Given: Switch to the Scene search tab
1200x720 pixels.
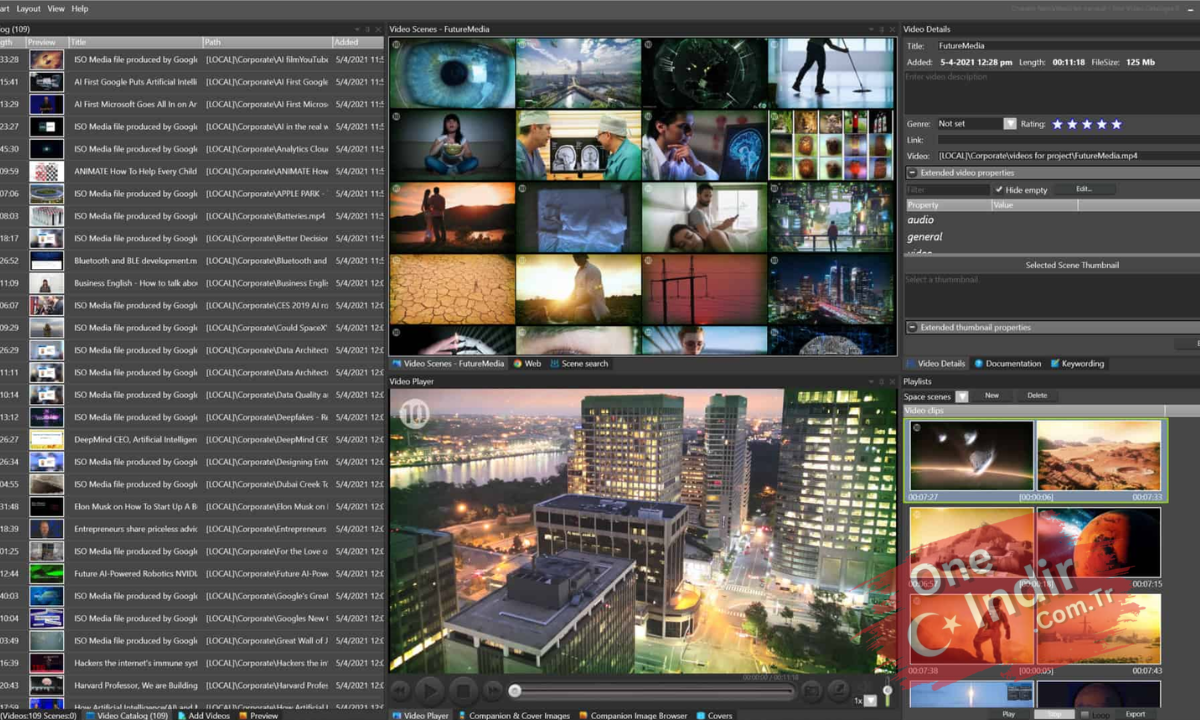Looking at the screenshot, I should (x=578, y=364).
